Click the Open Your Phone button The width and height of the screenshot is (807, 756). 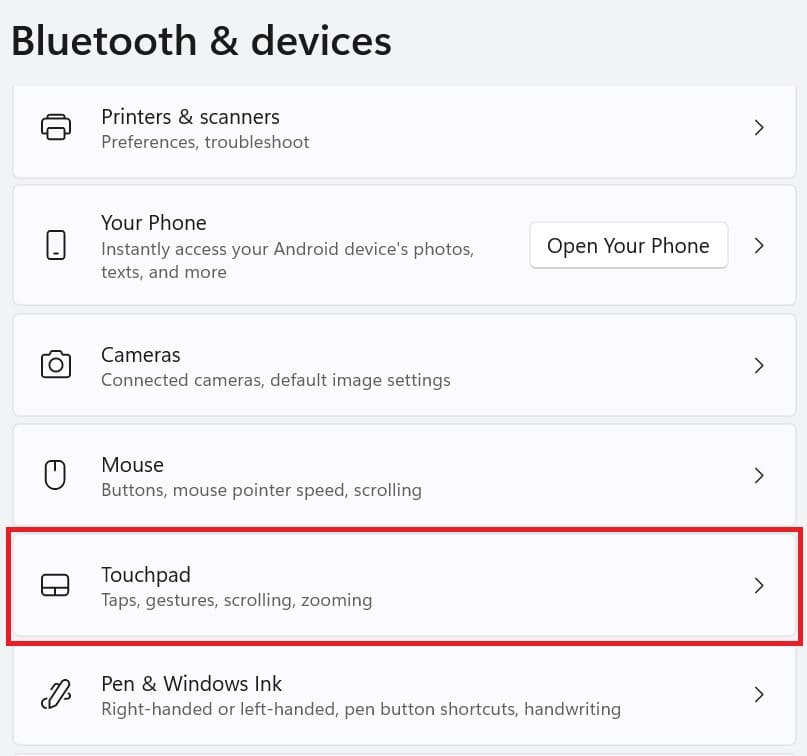click(628, 245)
